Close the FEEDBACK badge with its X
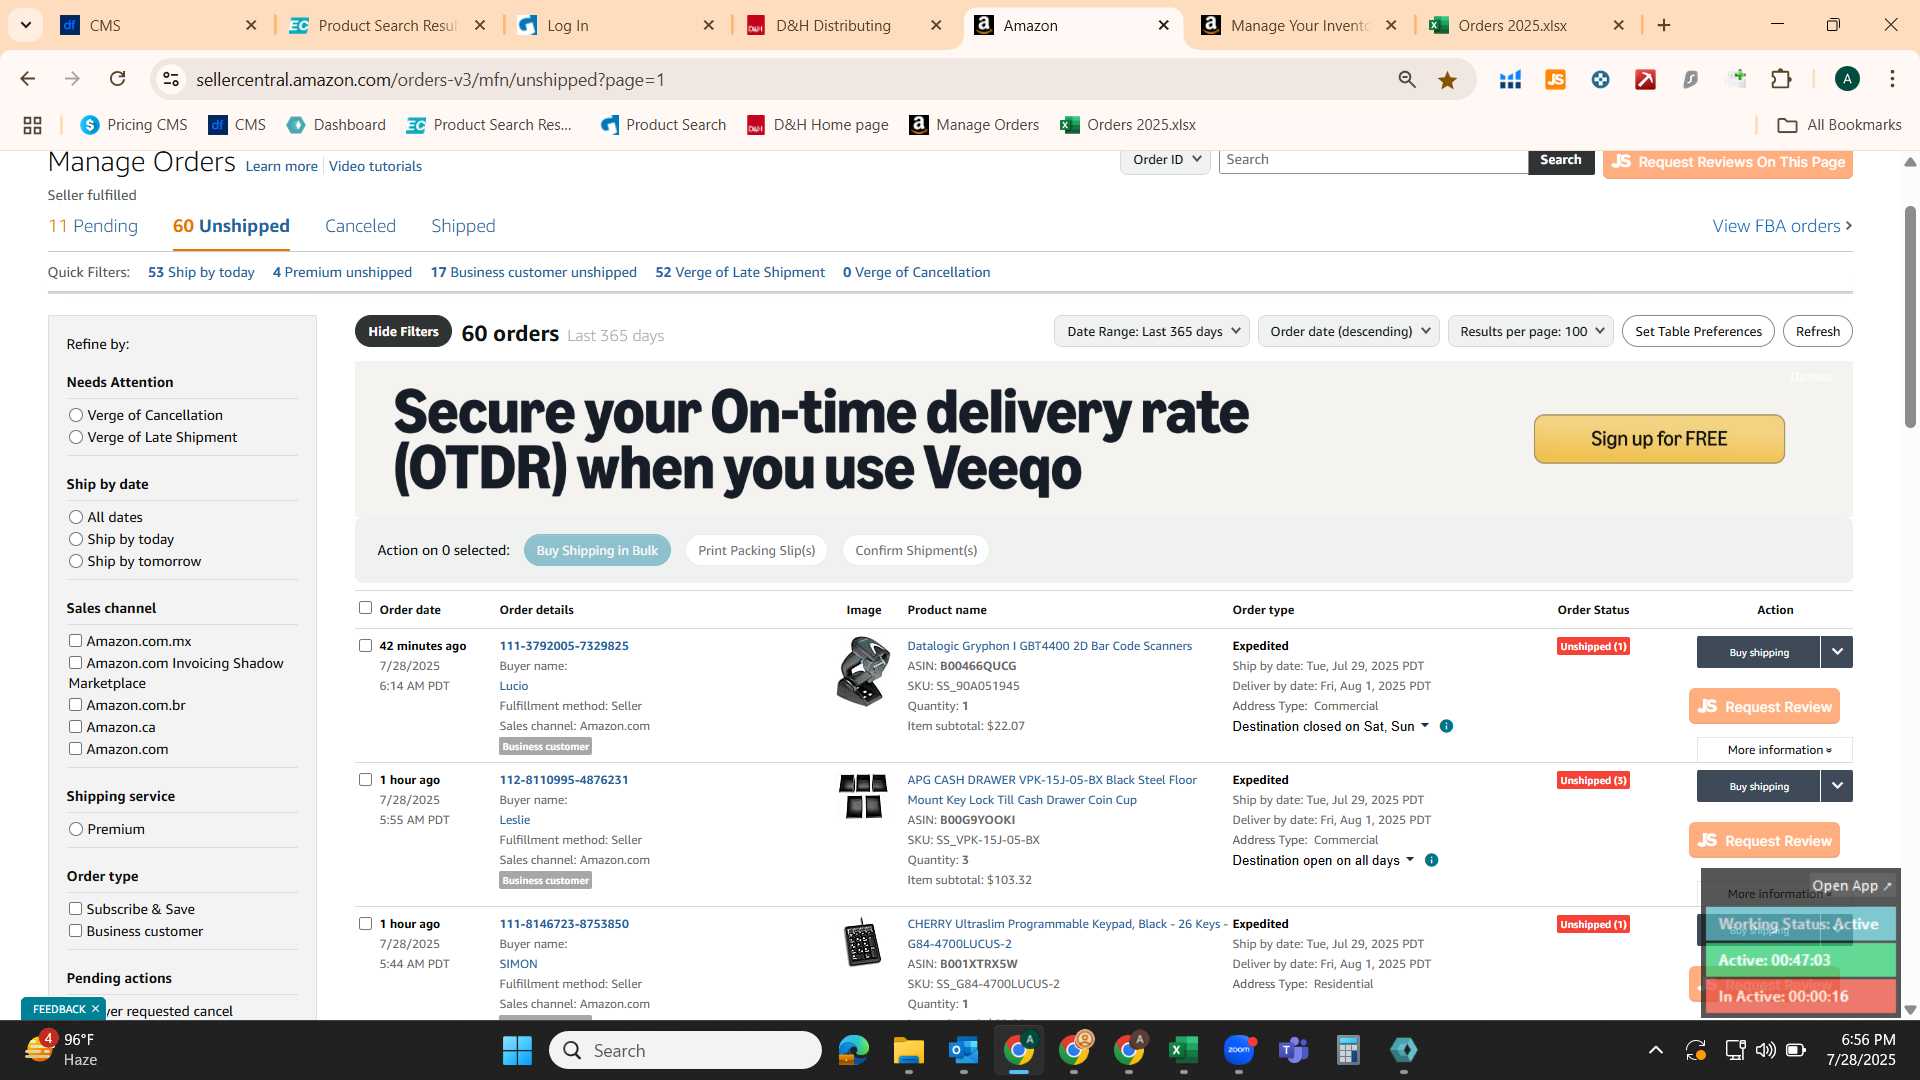Screen dimensions: 1920x1080 [x=95, y=1009]
